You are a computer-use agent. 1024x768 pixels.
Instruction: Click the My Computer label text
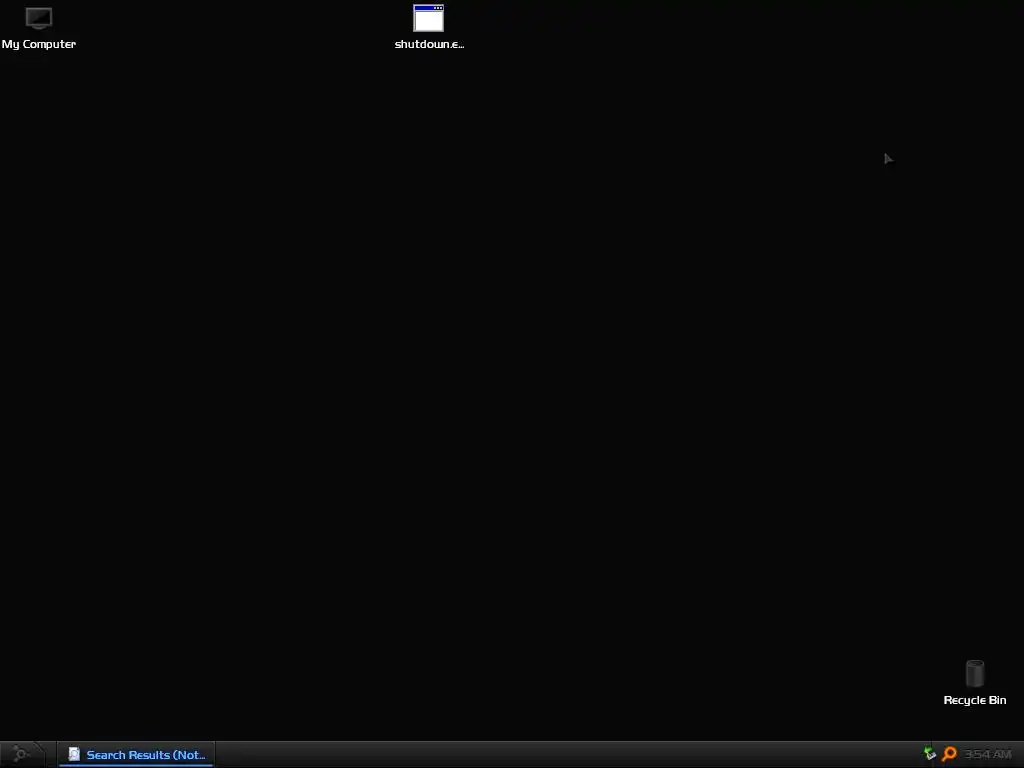coord(39,44)
